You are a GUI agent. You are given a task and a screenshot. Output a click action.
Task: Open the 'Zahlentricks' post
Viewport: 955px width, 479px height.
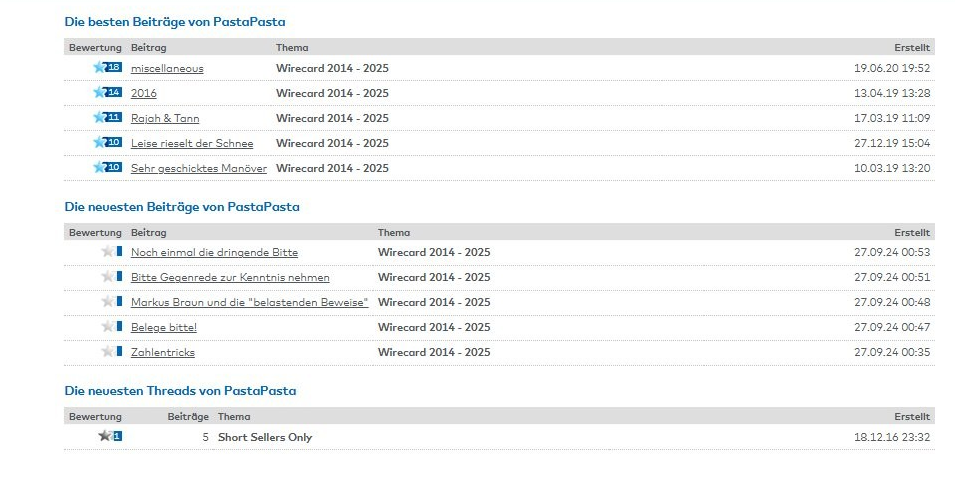point(163,352)
